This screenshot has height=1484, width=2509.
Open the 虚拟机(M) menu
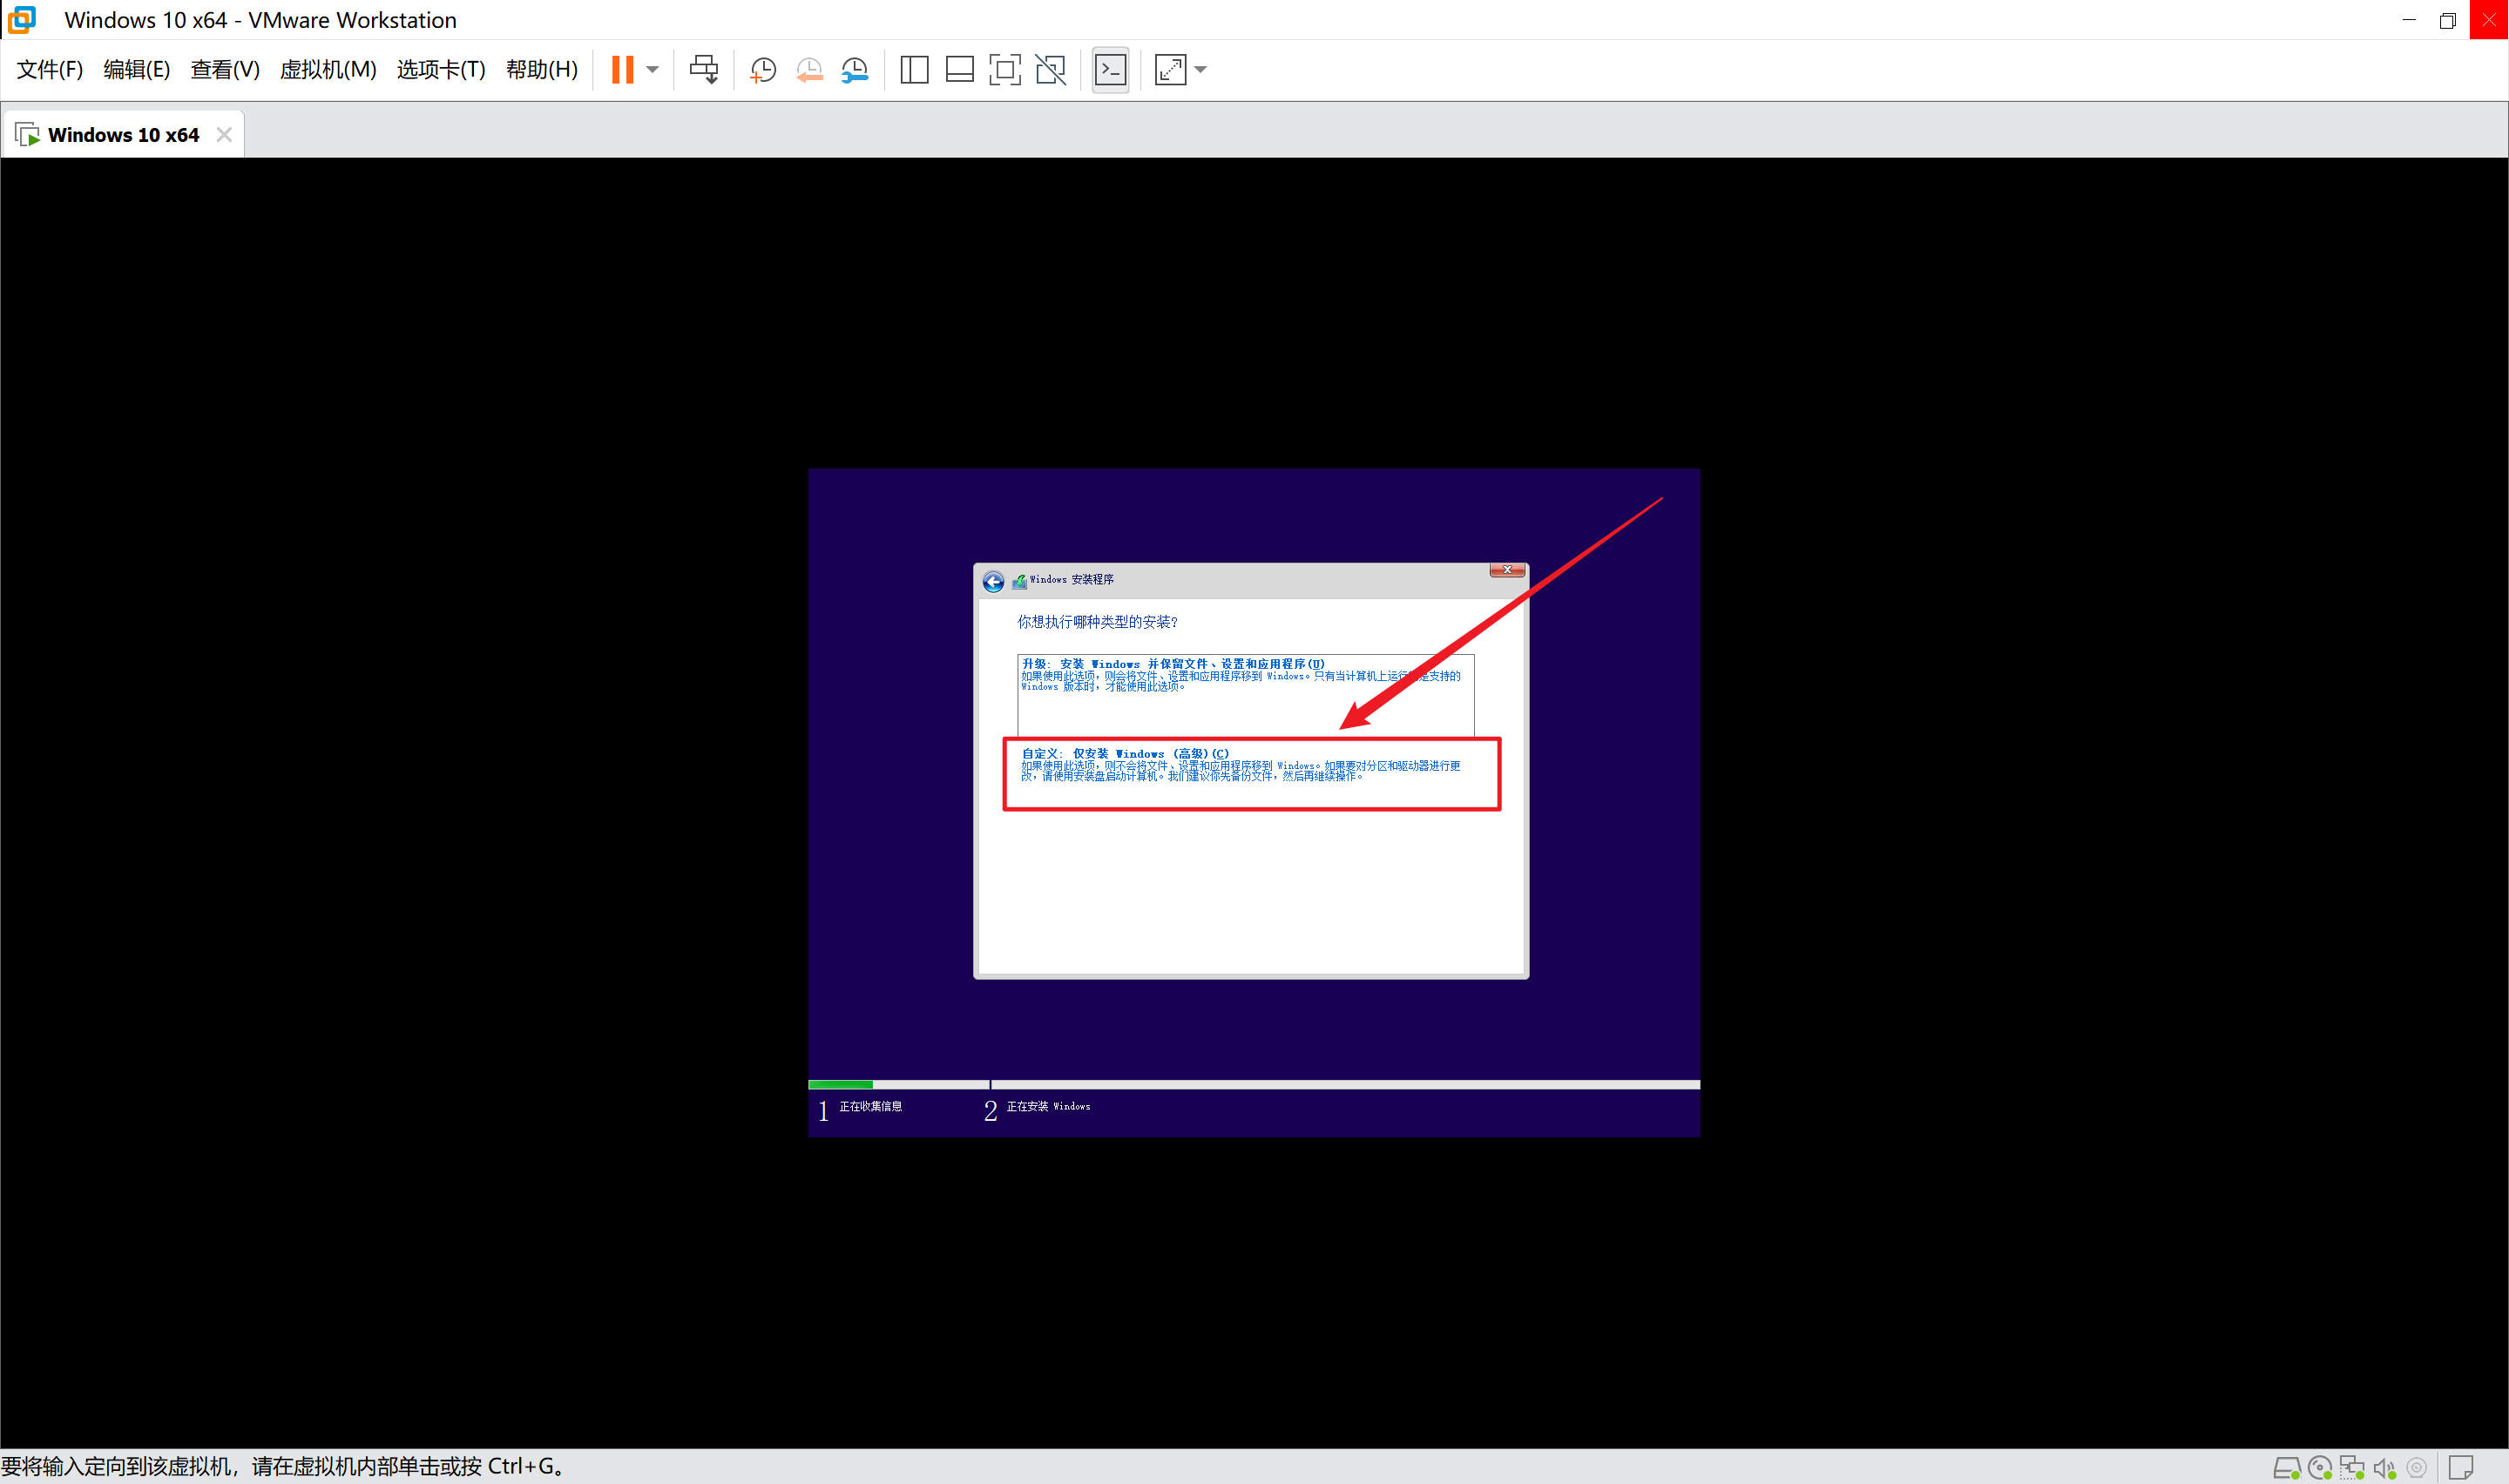pyautogui.click(x=328, y=69)
